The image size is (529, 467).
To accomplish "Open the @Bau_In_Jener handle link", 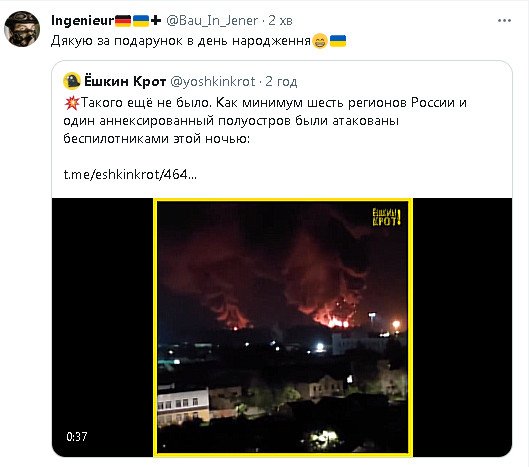I will coord(212,21).
